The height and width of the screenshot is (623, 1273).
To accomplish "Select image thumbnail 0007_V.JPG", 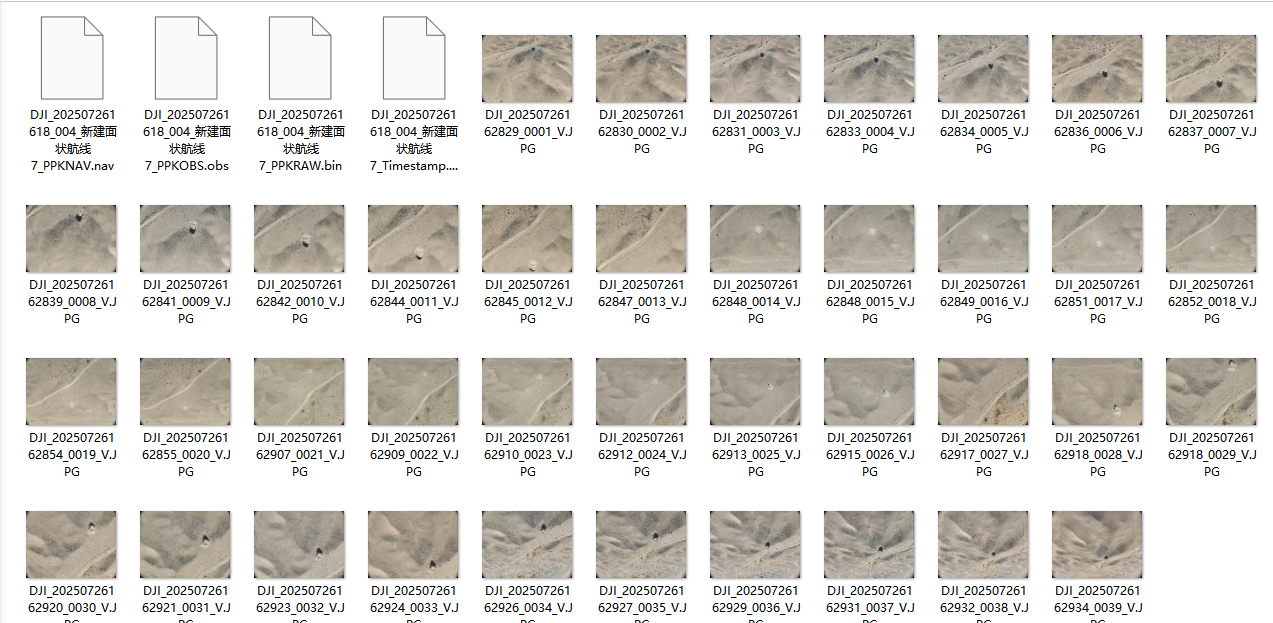I will point(1211,69).
